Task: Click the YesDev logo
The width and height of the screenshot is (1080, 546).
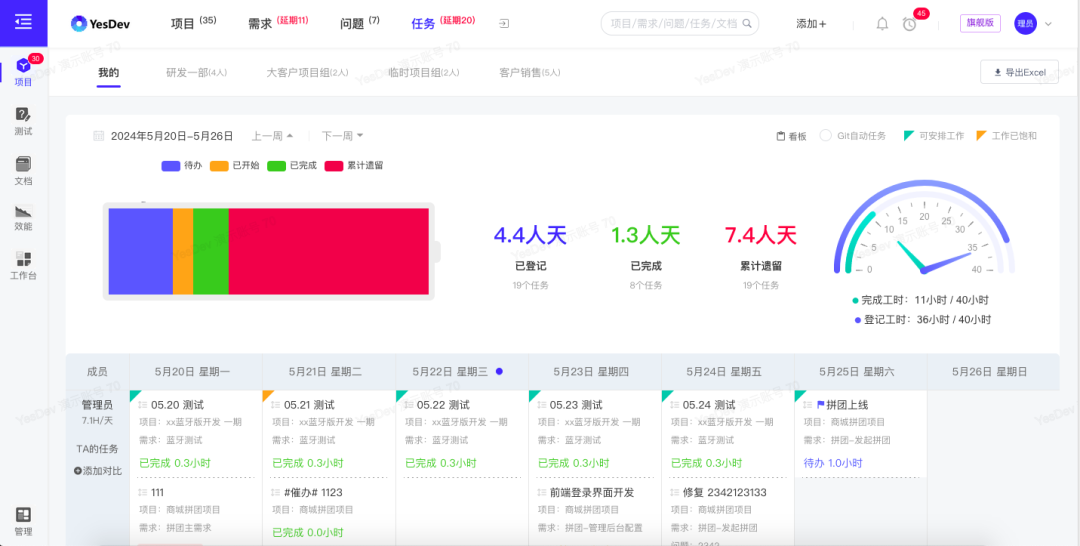Action: point(101,23)
